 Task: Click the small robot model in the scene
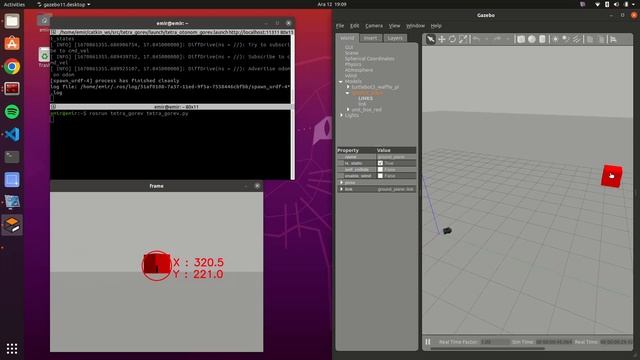(x=447, y=231)
